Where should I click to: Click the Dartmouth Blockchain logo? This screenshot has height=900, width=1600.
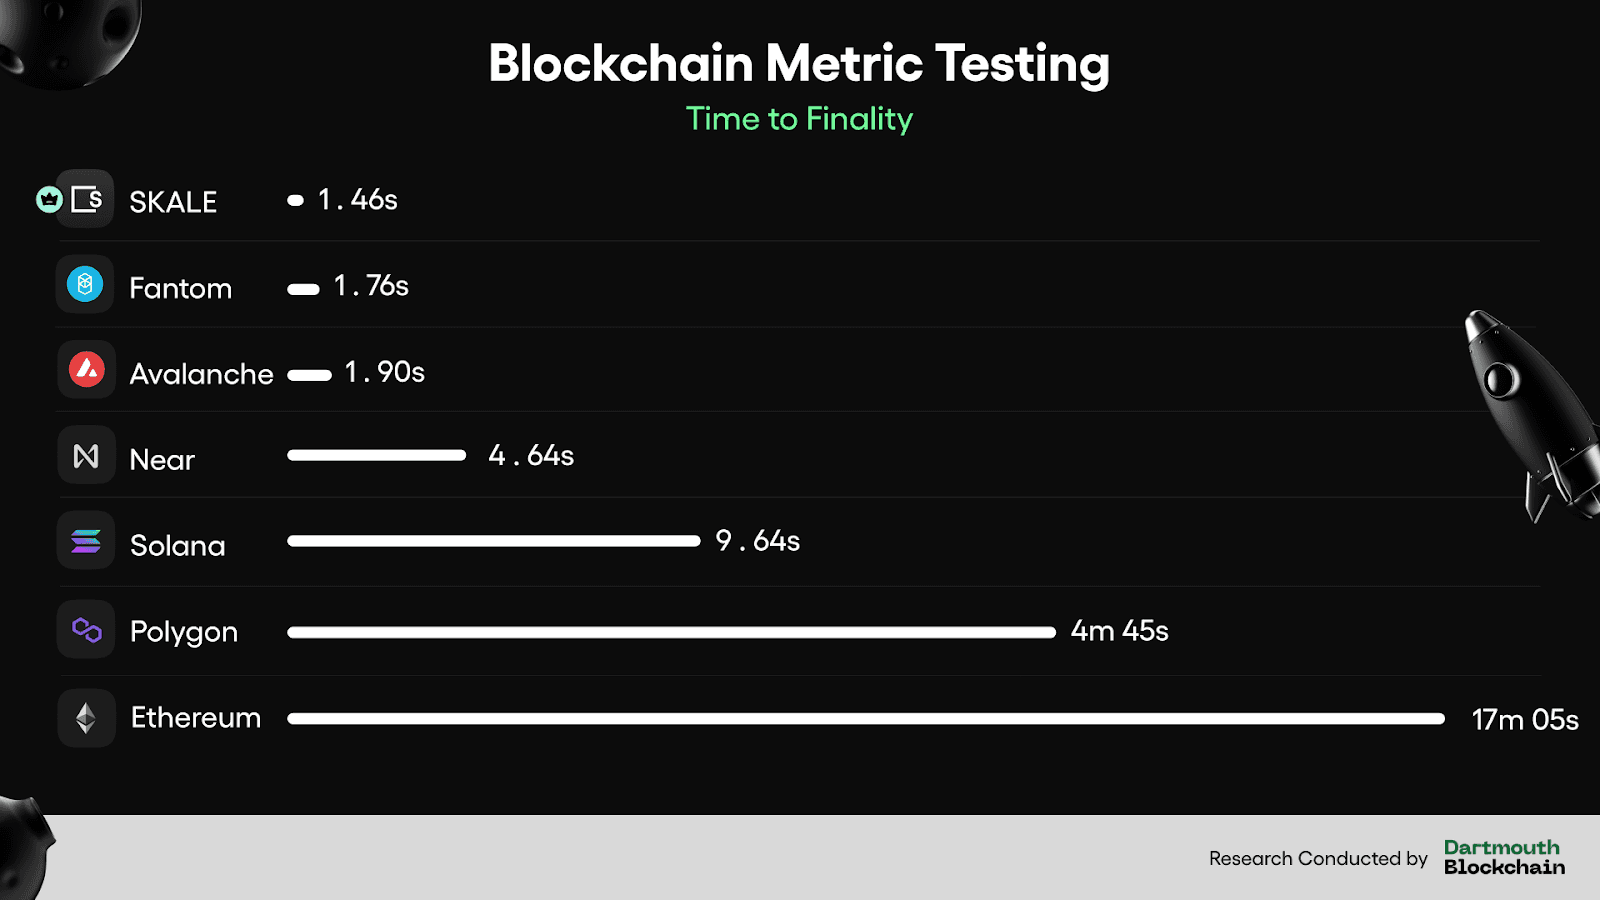point(1504,858)
